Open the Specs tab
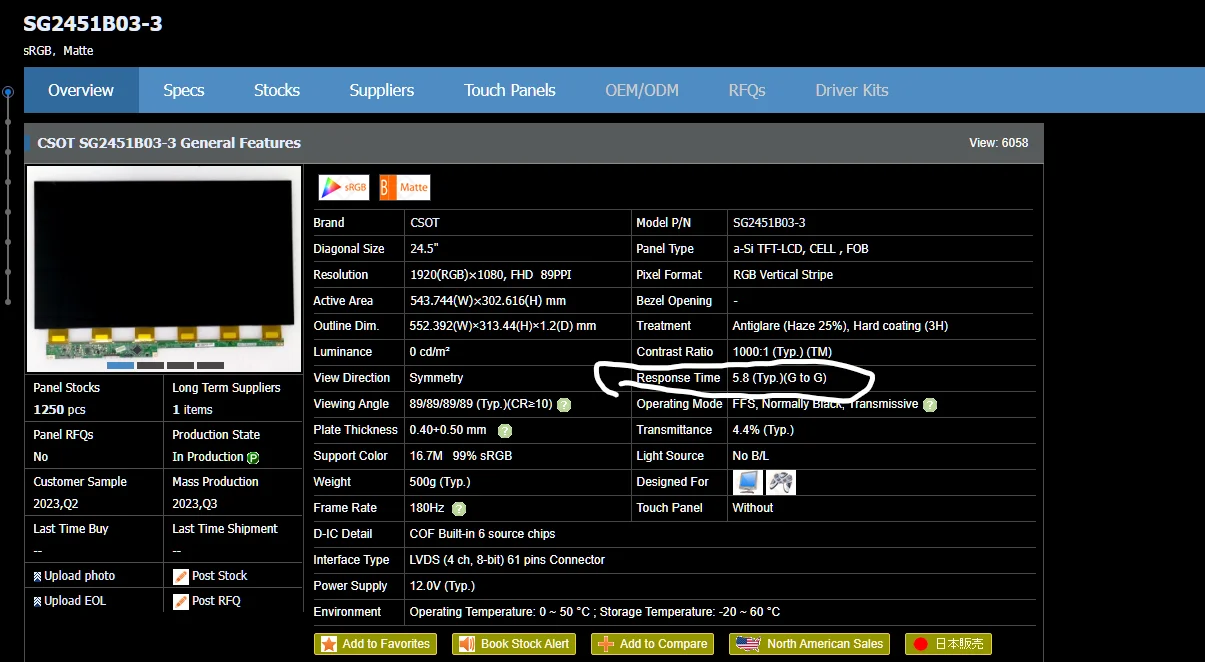The height and width of the screenshot is (662, 1205). pyautogui.click(x=184, y=90)
